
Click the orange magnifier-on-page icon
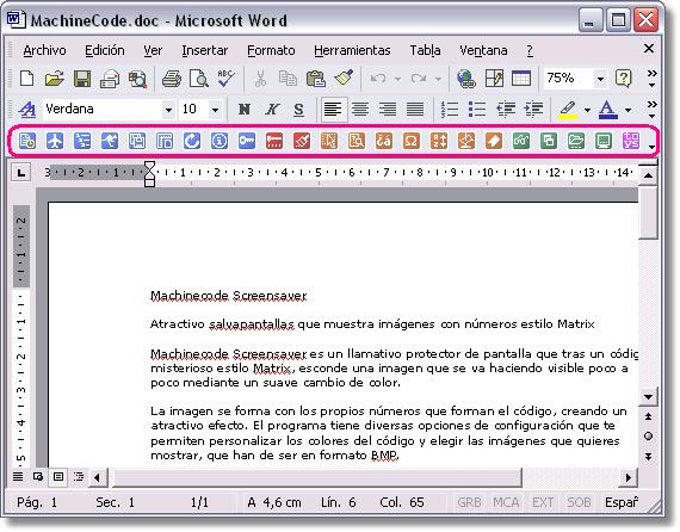click(x=356, y=141)
